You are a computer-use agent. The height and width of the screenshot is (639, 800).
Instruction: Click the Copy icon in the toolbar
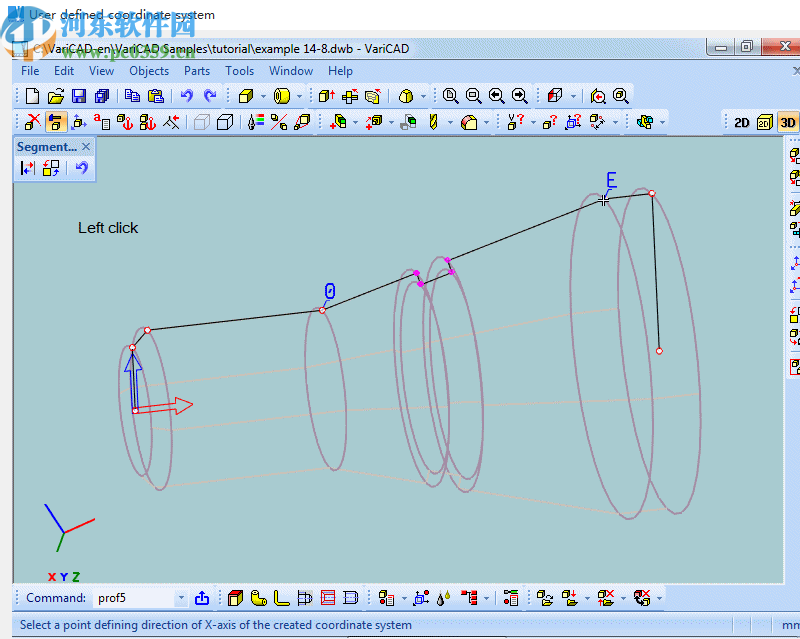(x=132, y=96)
